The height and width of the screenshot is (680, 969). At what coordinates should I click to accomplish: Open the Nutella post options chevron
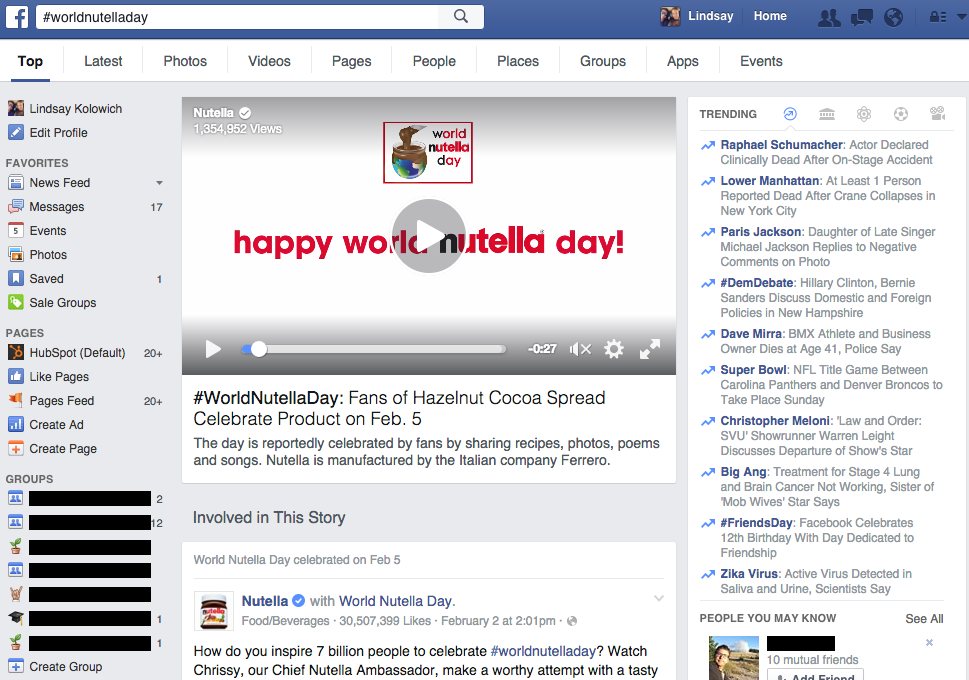659,598
